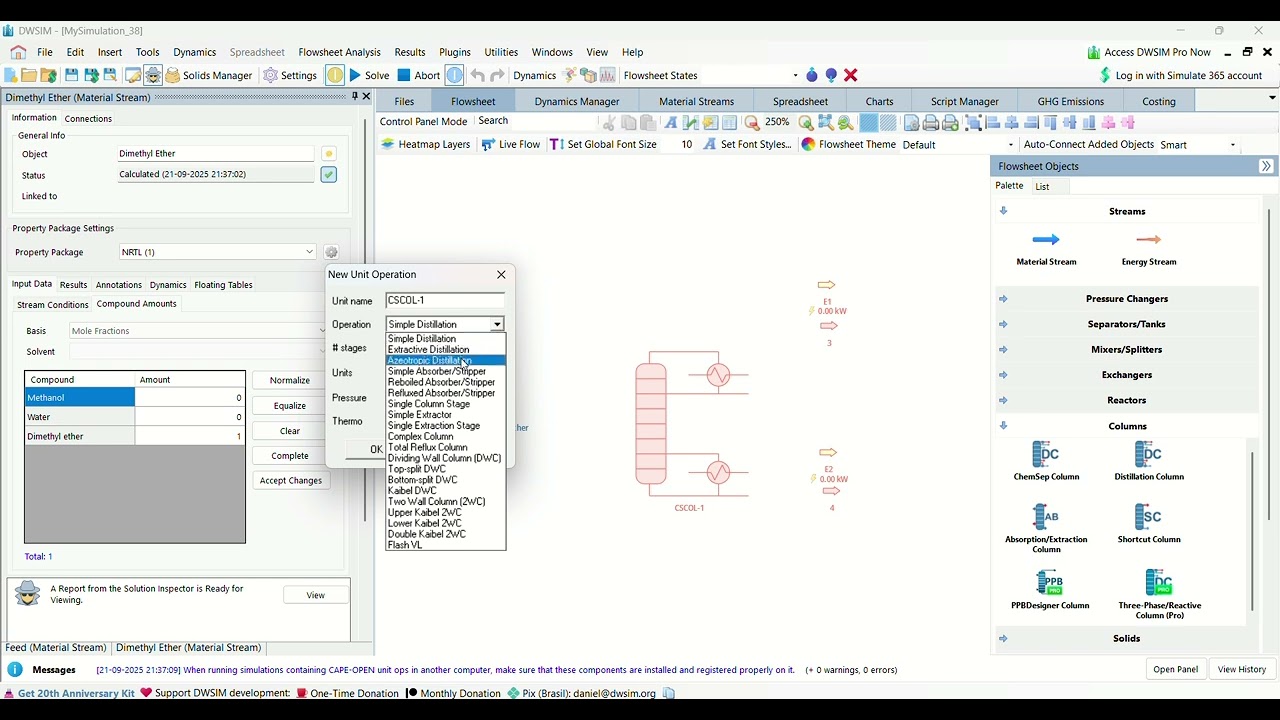Close the New Unit Operation dialog

(502, 275)
